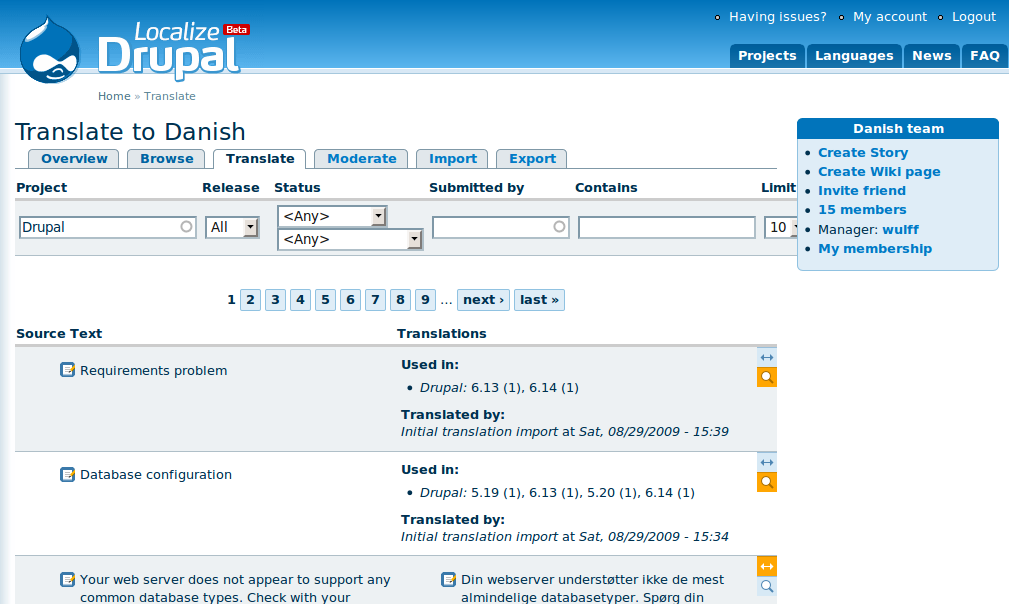Click the Project input field containing Drupal
Screen dimensions: 1009x604
click(107, 227)
